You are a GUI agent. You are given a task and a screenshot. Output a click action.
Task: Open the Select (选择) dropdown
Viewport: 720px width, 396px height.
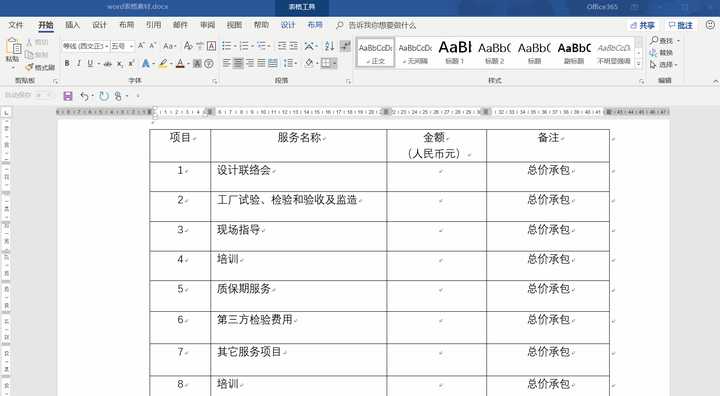664,65
